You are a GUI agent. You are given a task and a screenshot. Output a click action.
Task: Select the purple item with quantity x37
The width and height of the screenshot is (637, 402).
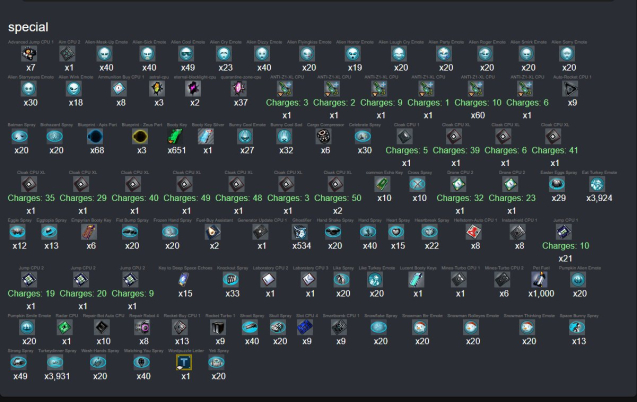(x=240, y=88)
